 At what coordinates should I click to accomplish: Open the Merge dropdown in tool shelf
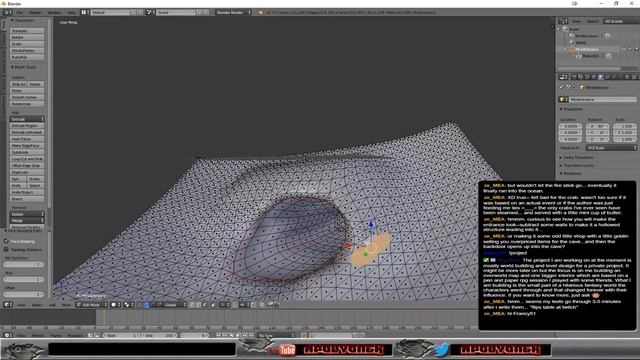click(27, 220)
